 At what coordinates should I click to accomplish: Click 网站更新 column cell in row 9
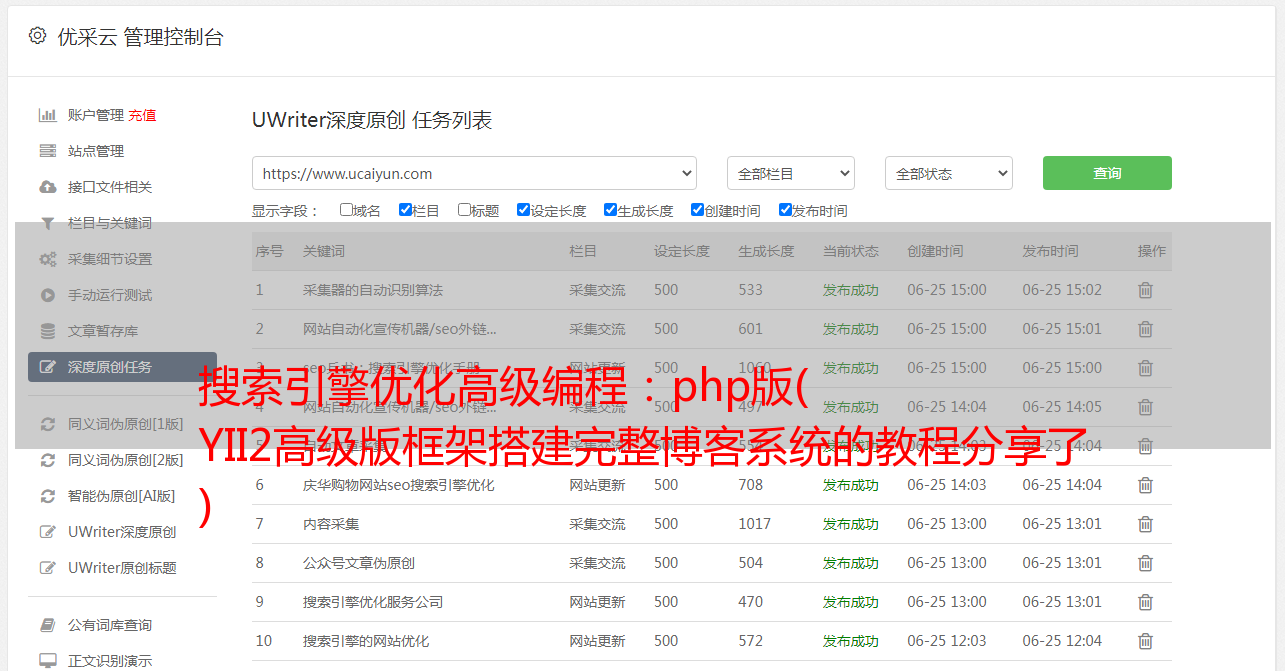597,602
